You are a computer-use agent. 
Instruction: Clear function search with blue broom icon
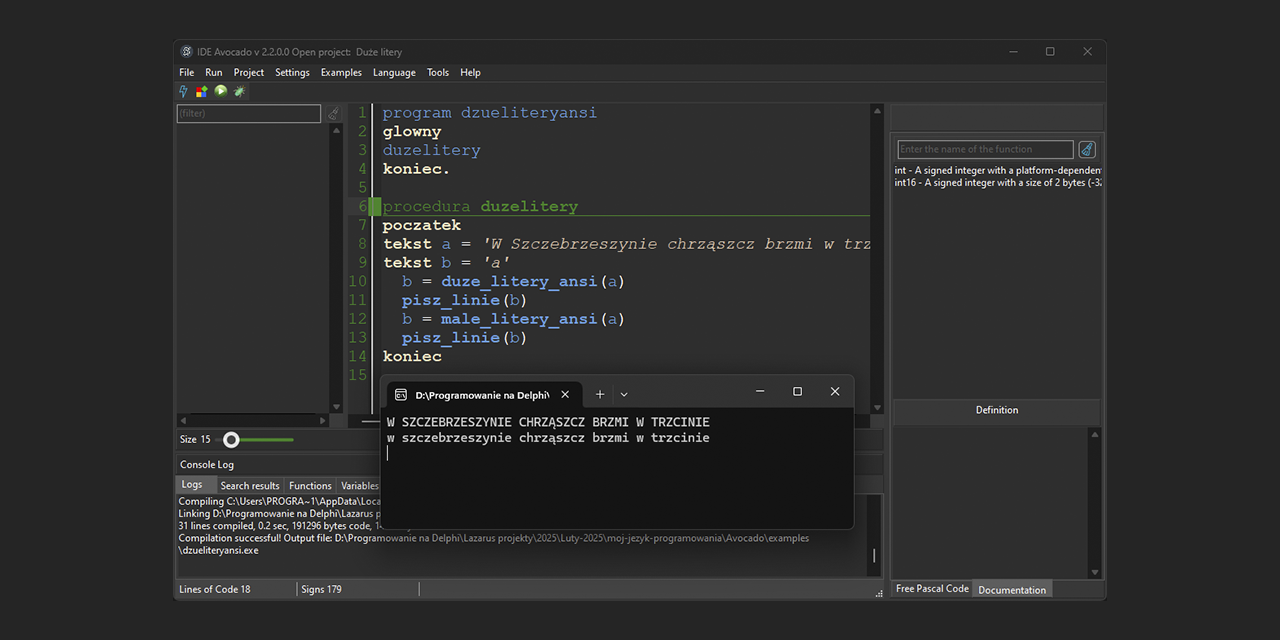[x=1087, y=150]
